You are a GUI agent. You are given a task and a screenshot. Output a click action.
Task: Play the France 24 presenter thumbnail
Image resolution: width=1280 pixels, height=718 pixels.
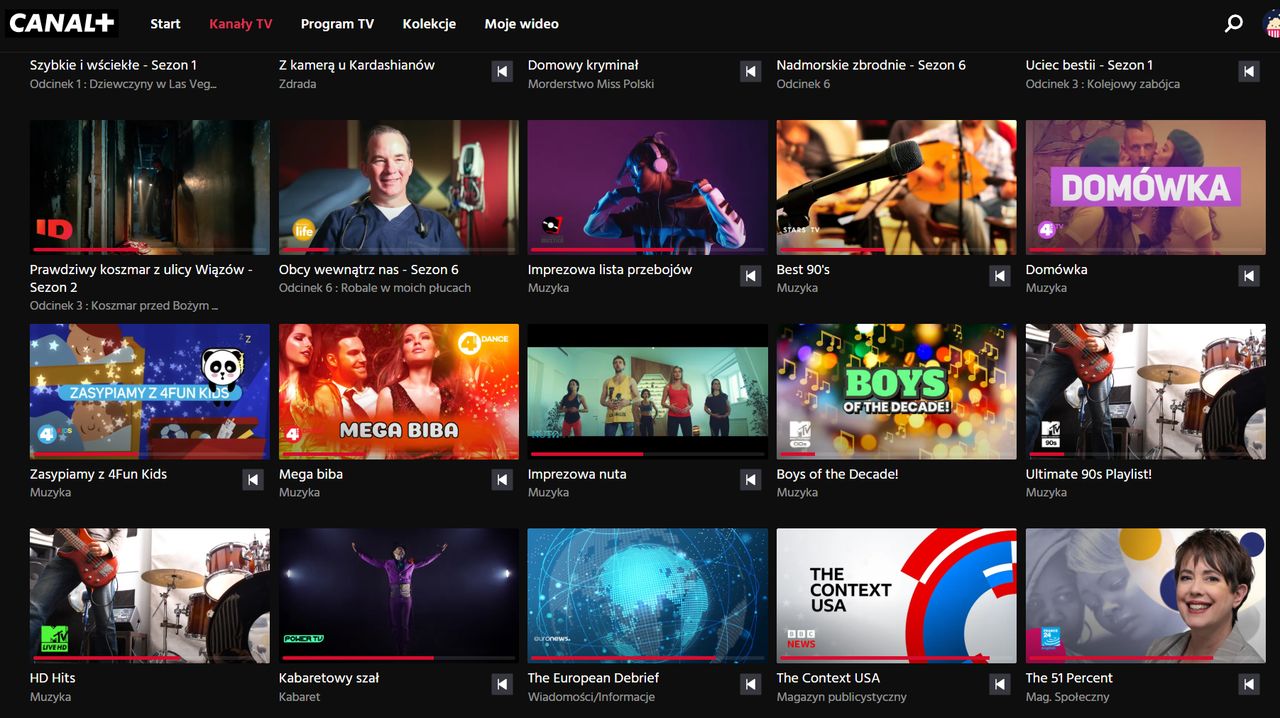click(x=1146, y=596)
